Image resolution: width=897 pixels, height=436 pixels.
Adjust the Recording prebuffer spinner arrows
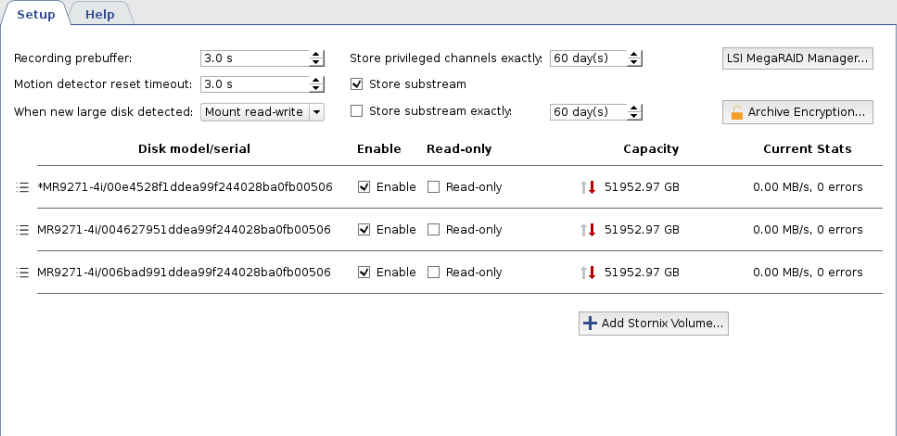(x=317, y=58)
